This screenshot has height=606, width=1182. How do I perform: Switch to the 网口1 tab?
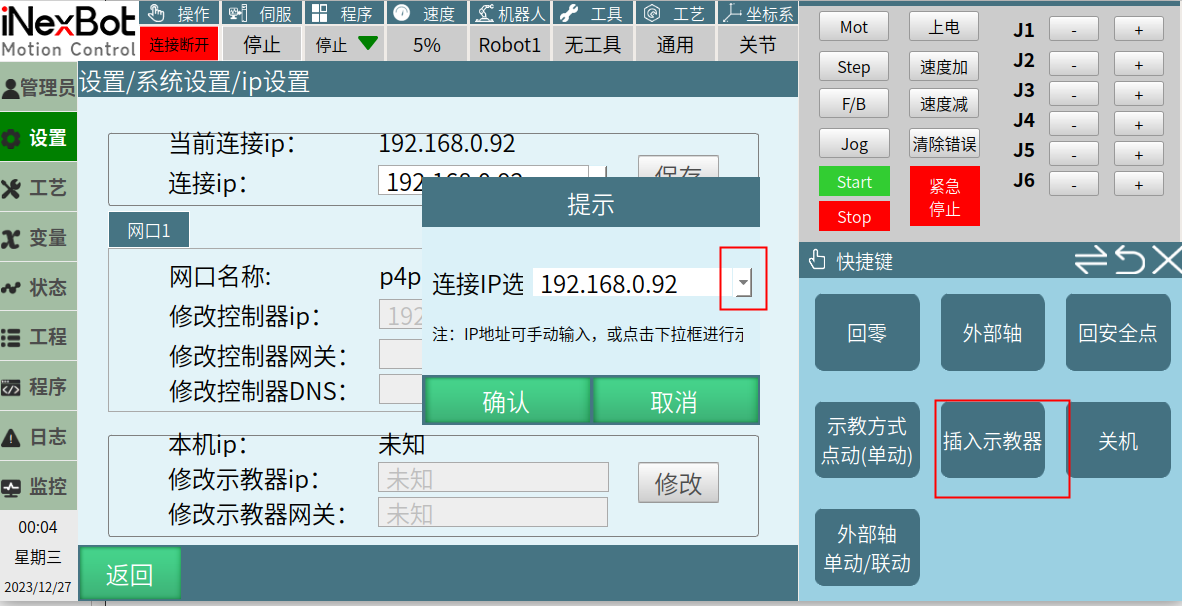coord(149,231)
